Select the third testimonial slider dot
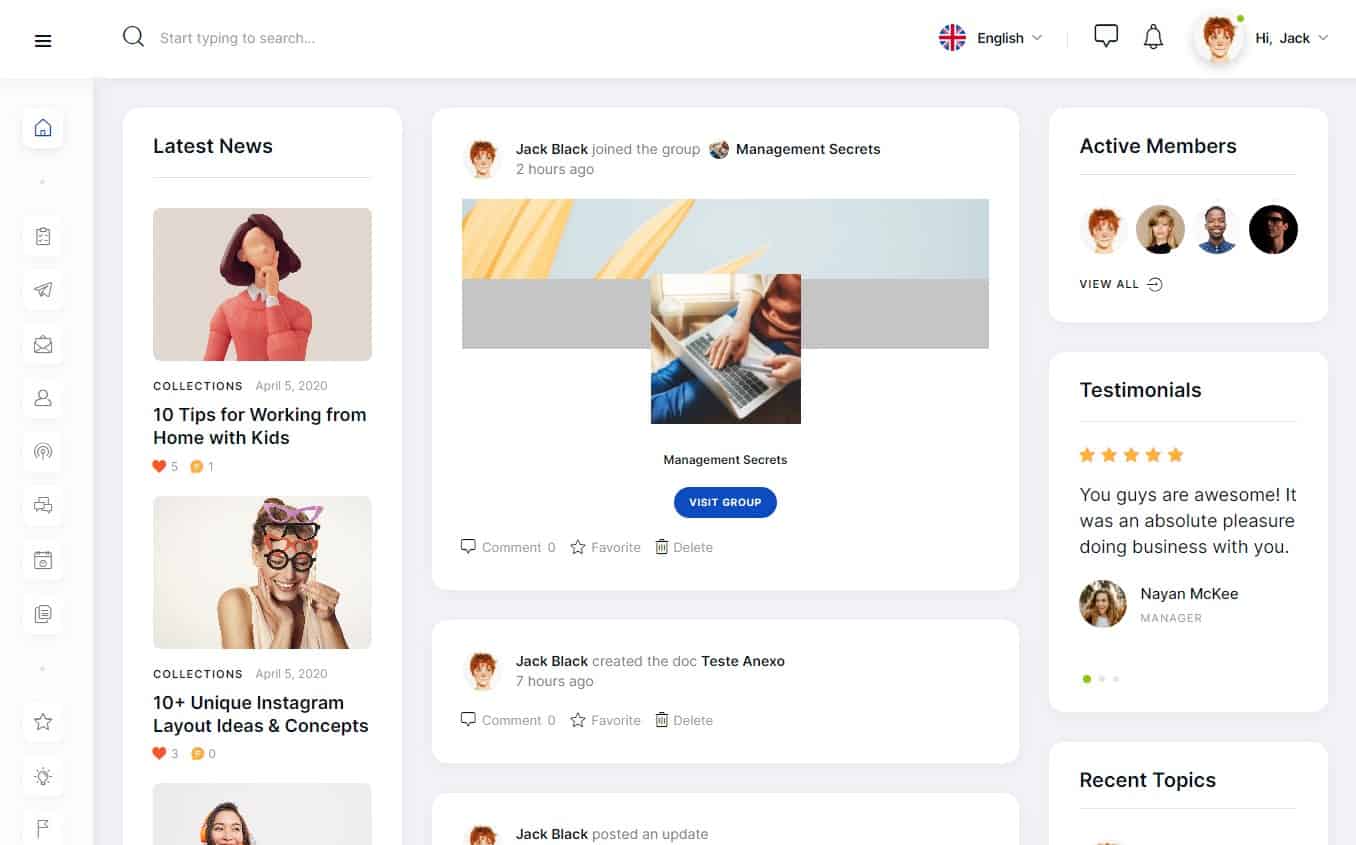The image size is (1356, 845). (x=1116, y=679)
